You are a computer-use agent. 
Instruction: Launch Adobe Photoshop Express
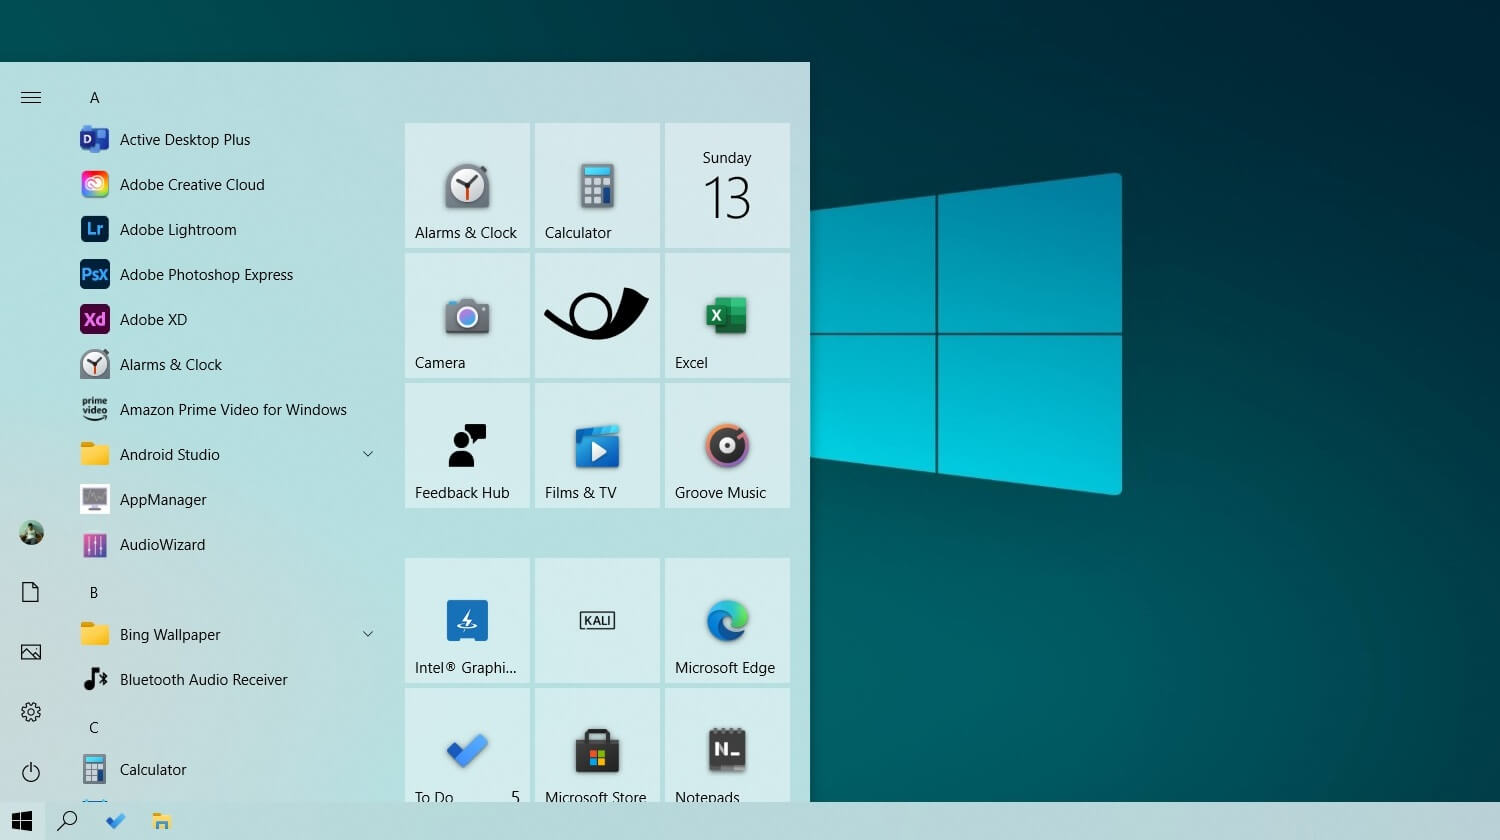(x=228, y=275)
